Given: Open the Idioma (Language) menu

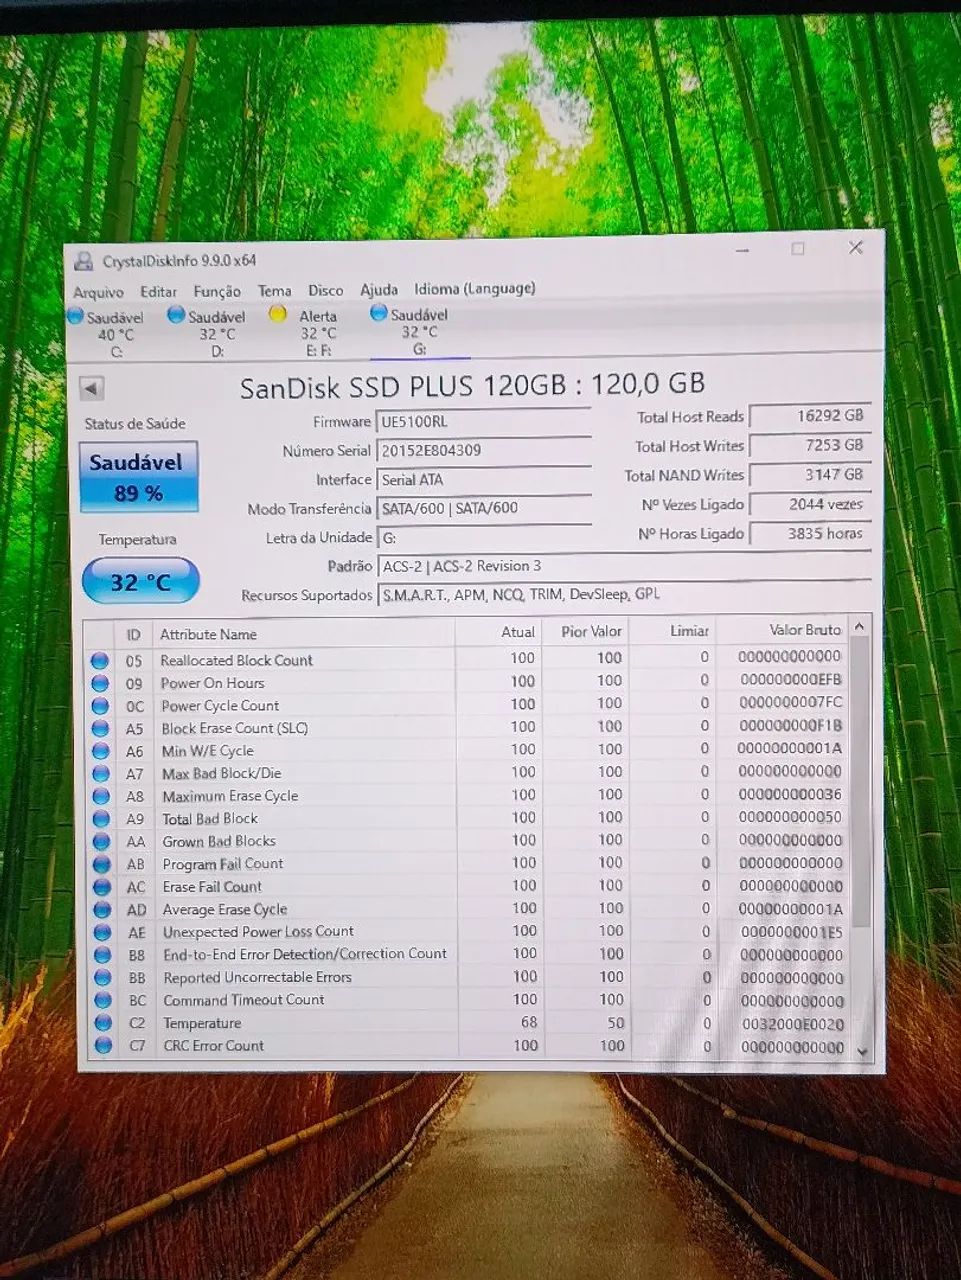Looking at the screenshot, I should pyautogui.click(x=475, y=289).
